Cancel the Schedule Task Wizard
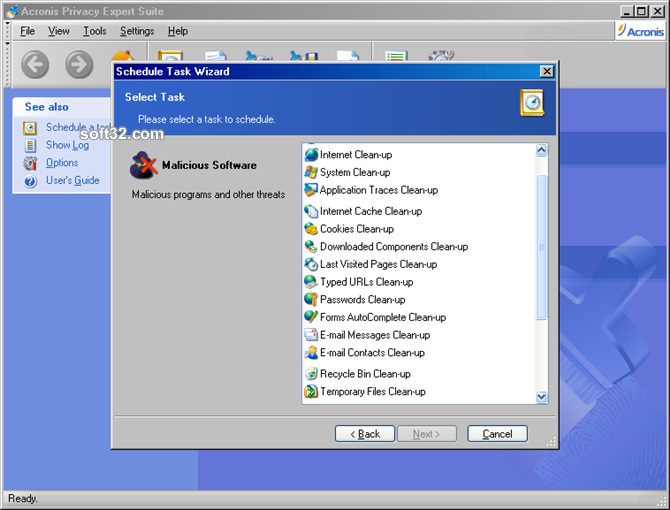The width and height of the screenshot is (670, 510). click(497, 434)
